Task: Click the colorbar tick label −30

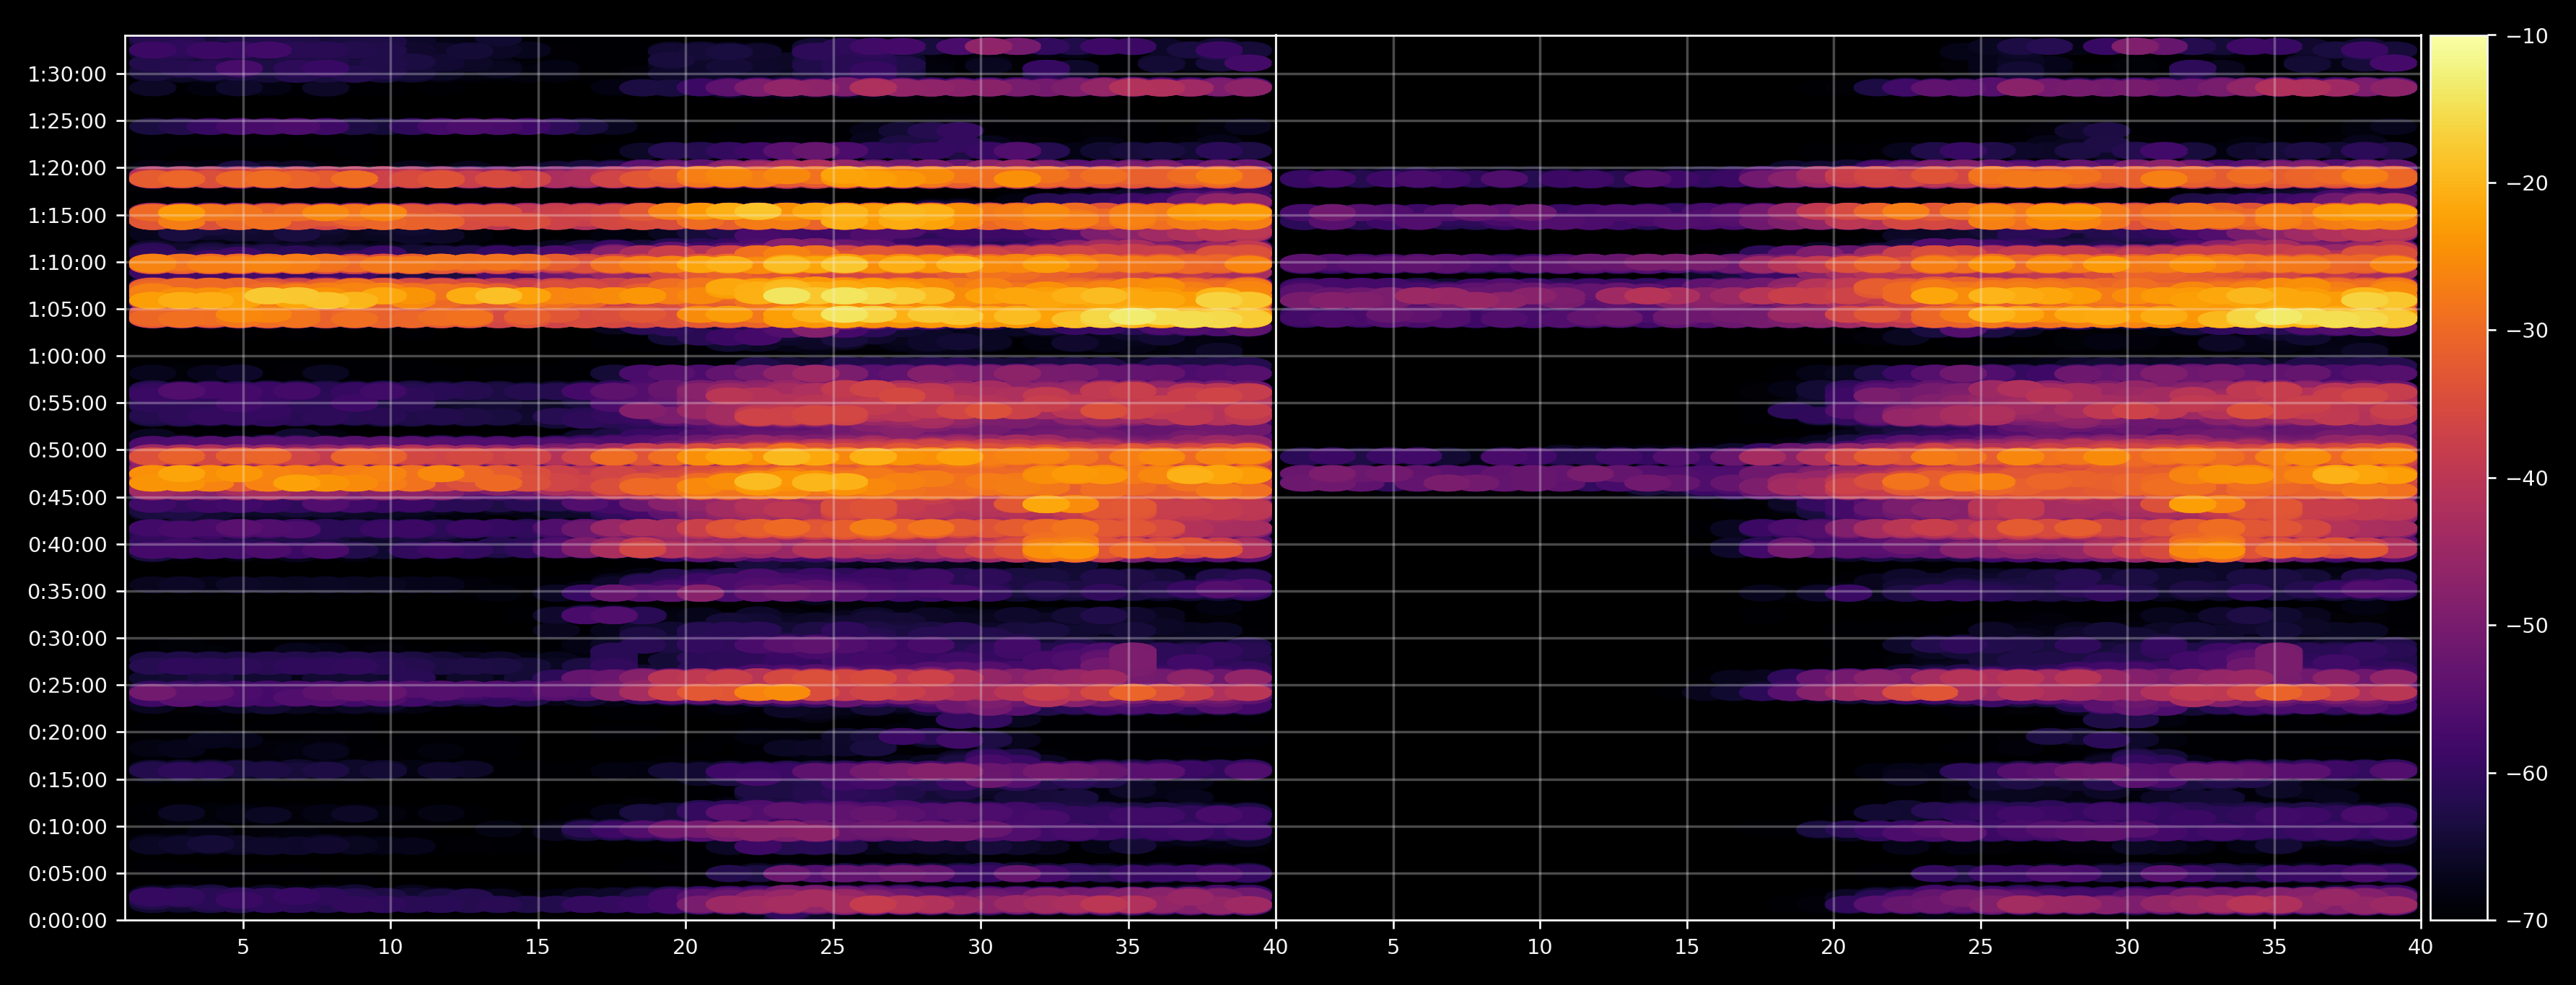Action: [x=2527, y=331]
